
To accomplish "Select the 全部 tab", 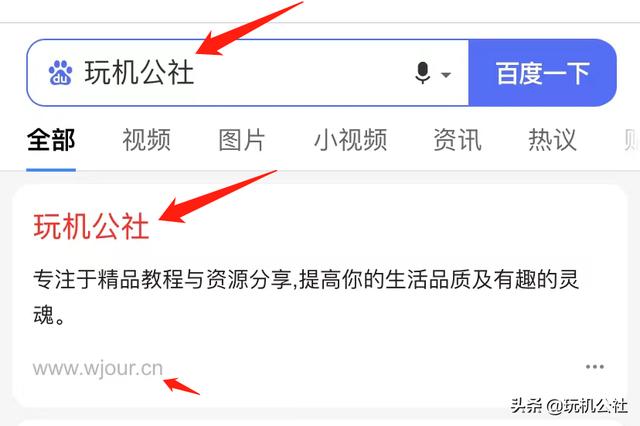I will (51, 140).
